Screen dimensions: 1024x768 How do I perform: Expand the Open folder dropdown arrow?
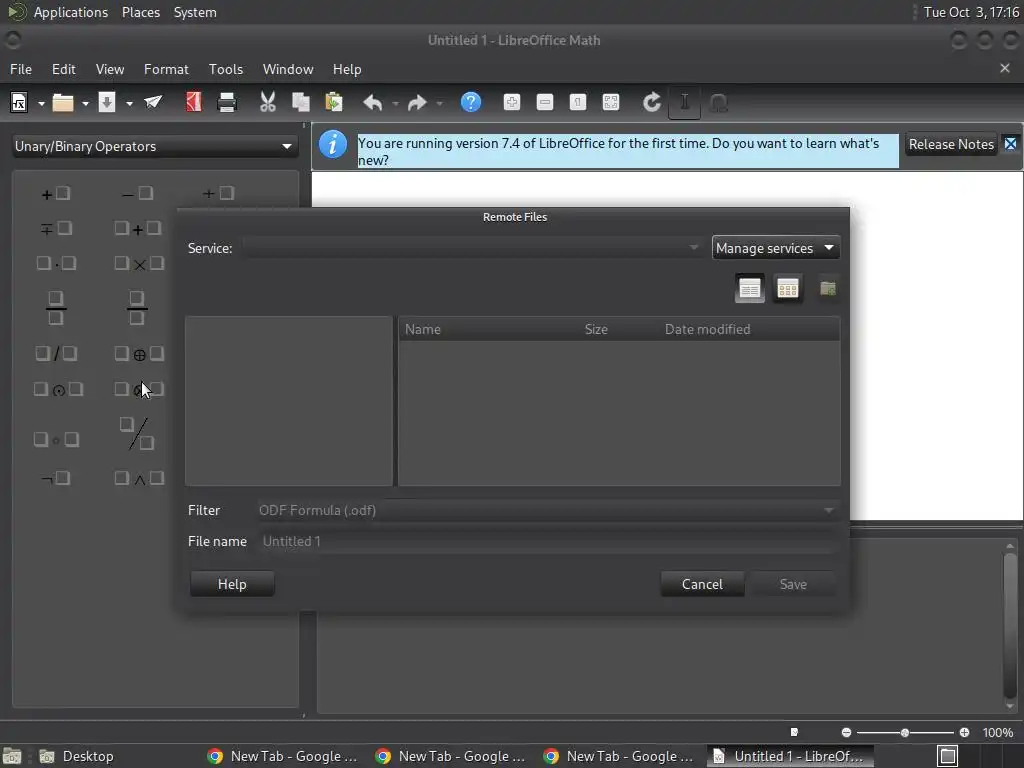tap(85, 103)
